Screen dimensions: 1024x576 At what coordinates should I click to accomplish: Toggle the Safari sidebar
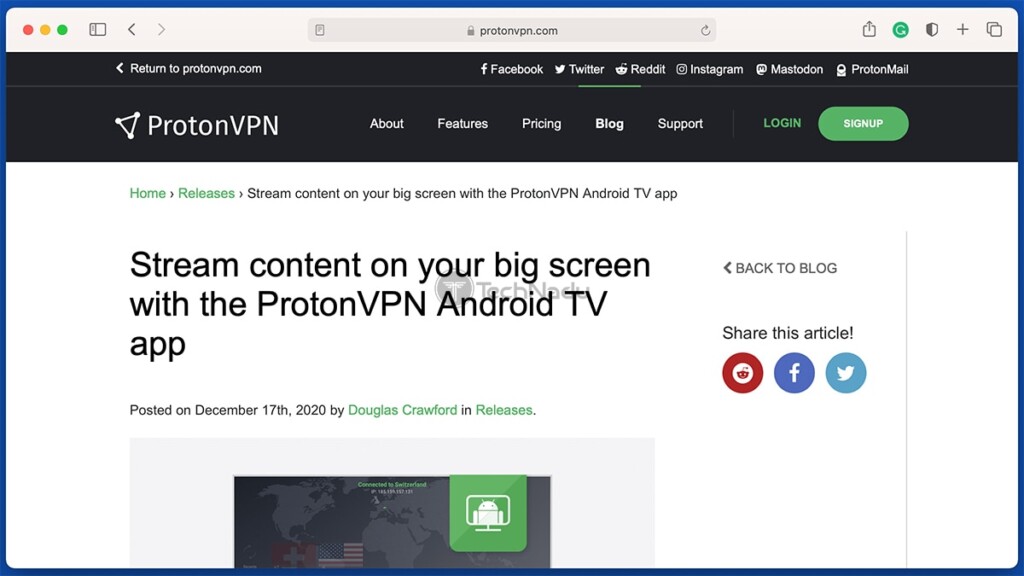[x=97, y=29]
